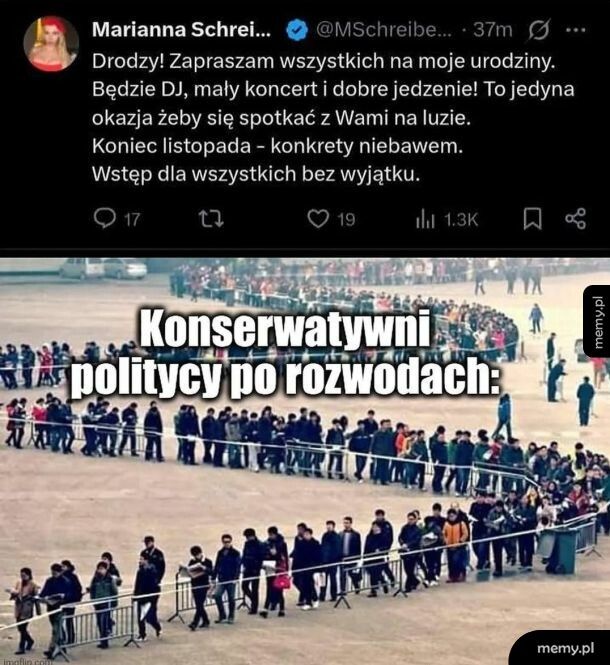Click the tweet text about urodziny
Screen dimensions: 610x665
333,117
